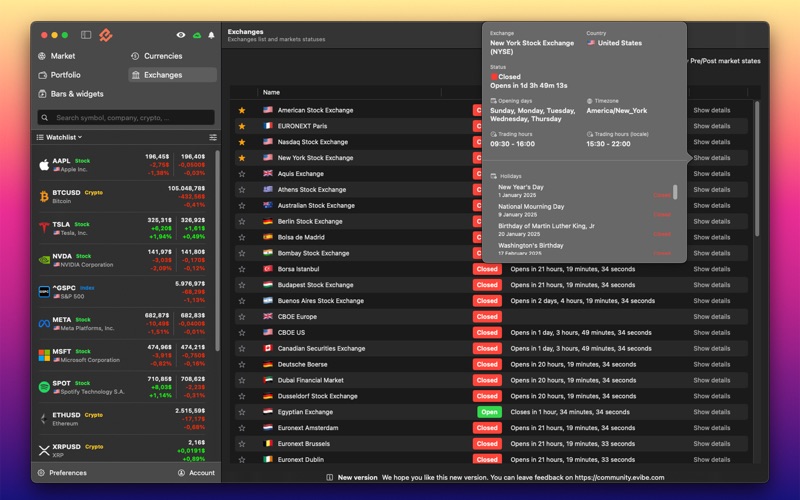
Task: Favorite Berlin Stock Exchange with star
Action: point(242,221)
